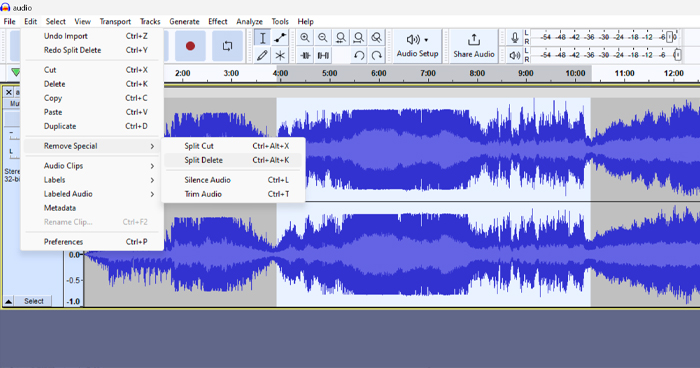
Task: Click the Zoom In magnifier icon
Action: [305, 38]
